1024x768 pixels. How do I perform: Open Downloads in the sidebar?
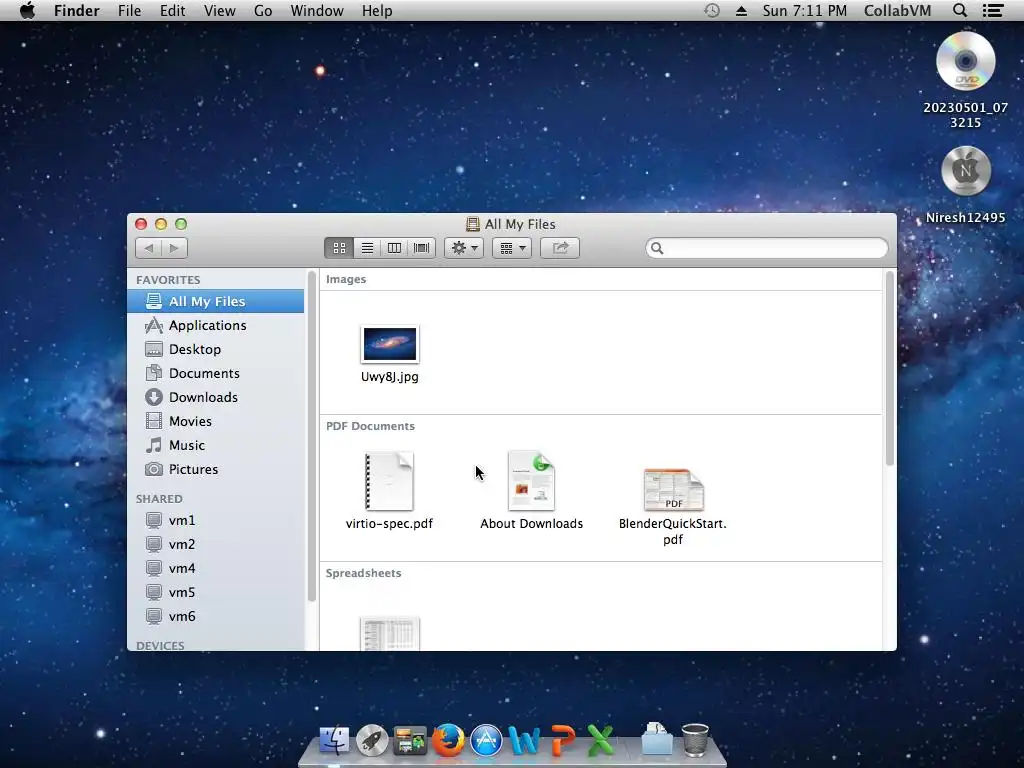(x=216, y=397)
